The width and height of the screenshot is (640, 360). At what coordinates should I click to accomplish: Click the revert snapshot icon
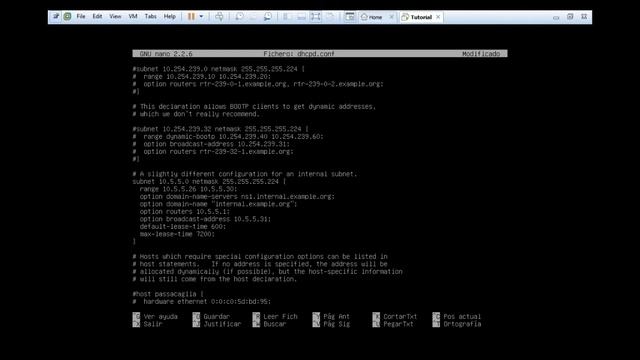click(x=253, y=17)
